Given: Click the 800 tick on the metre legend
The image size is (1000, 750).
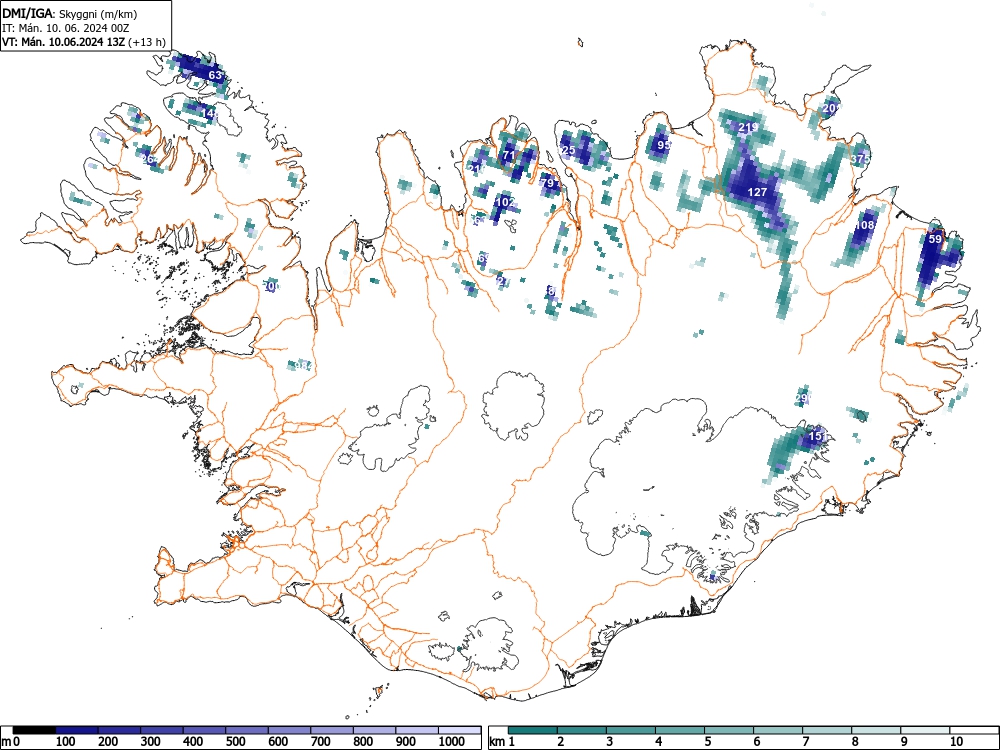Looking at the screenshot, I should (362, 742).
